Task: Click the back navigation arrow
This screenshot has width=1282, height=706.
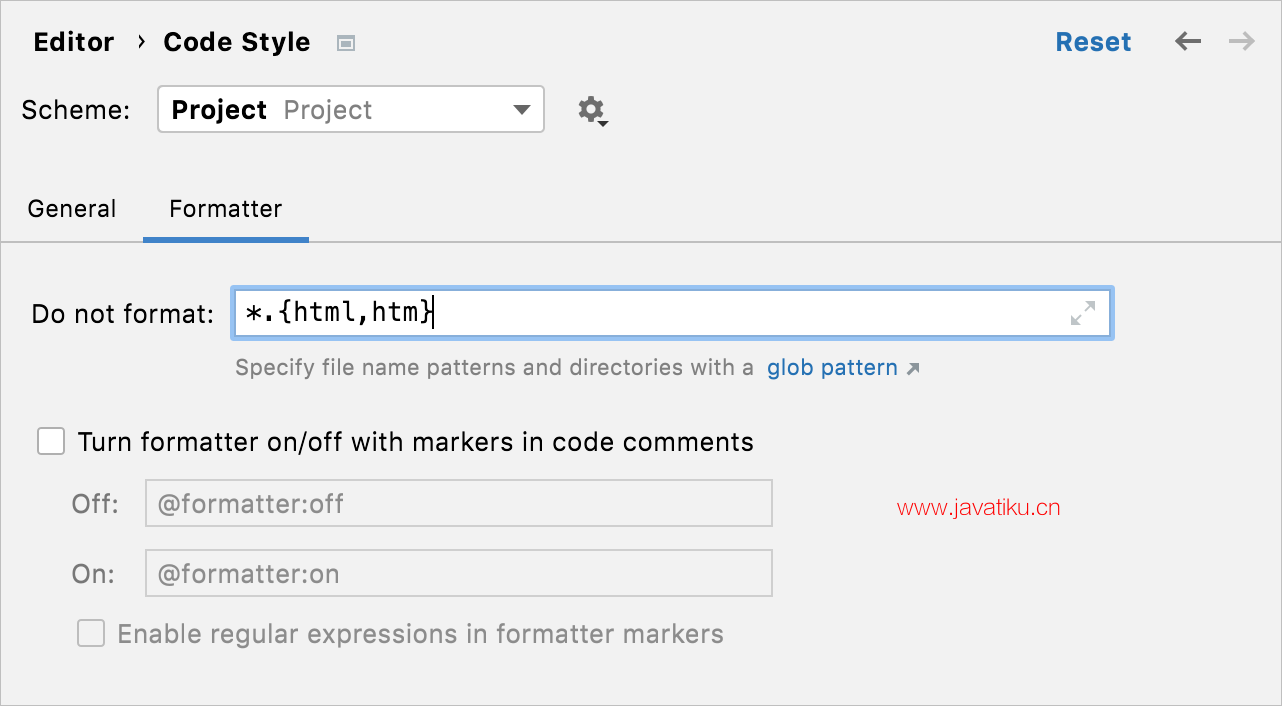Action: coord(1188,42)
